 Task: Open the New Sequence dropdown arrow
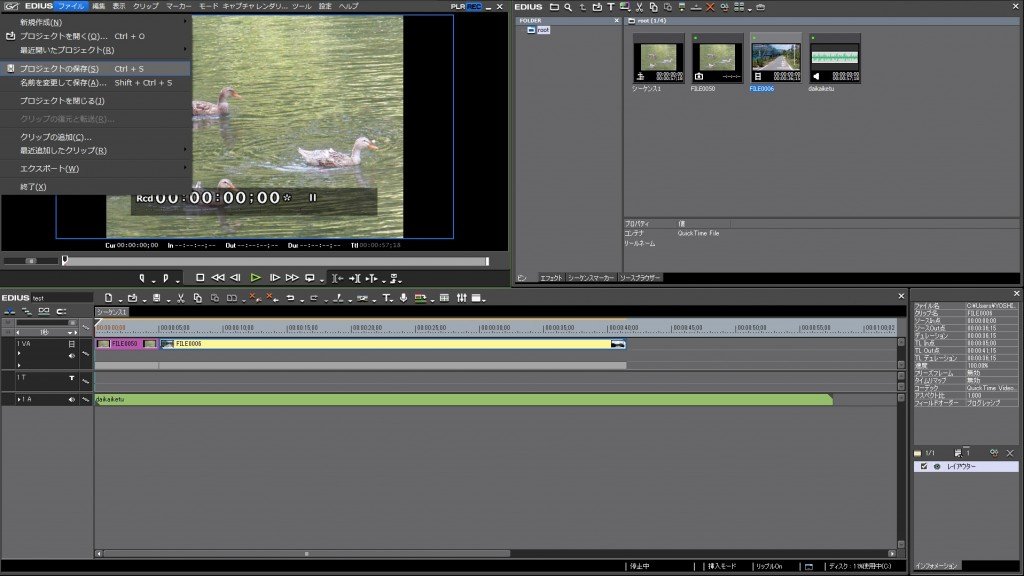[120, 300]
